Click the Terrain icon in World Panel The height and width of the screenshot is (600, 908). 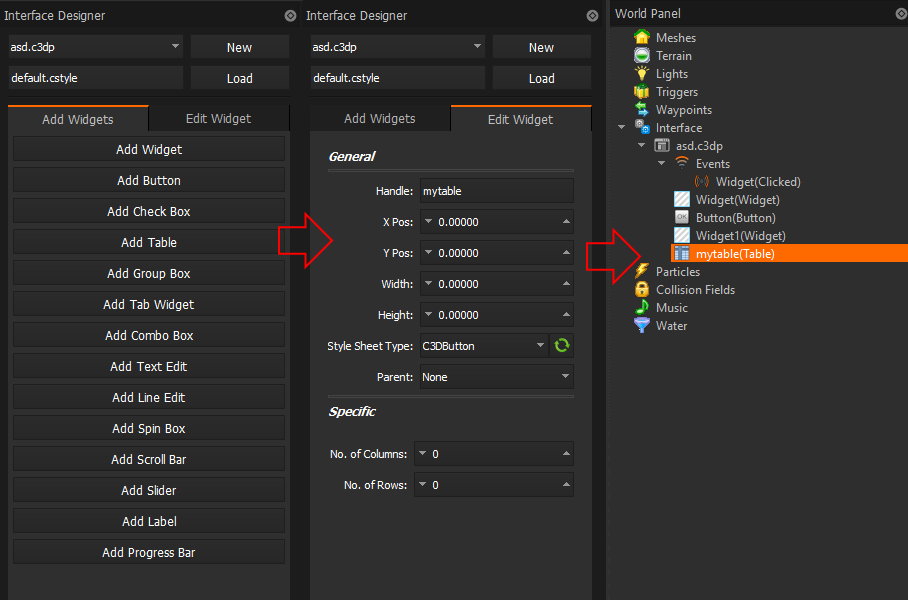pyautogui.click(x=642, y=55)
